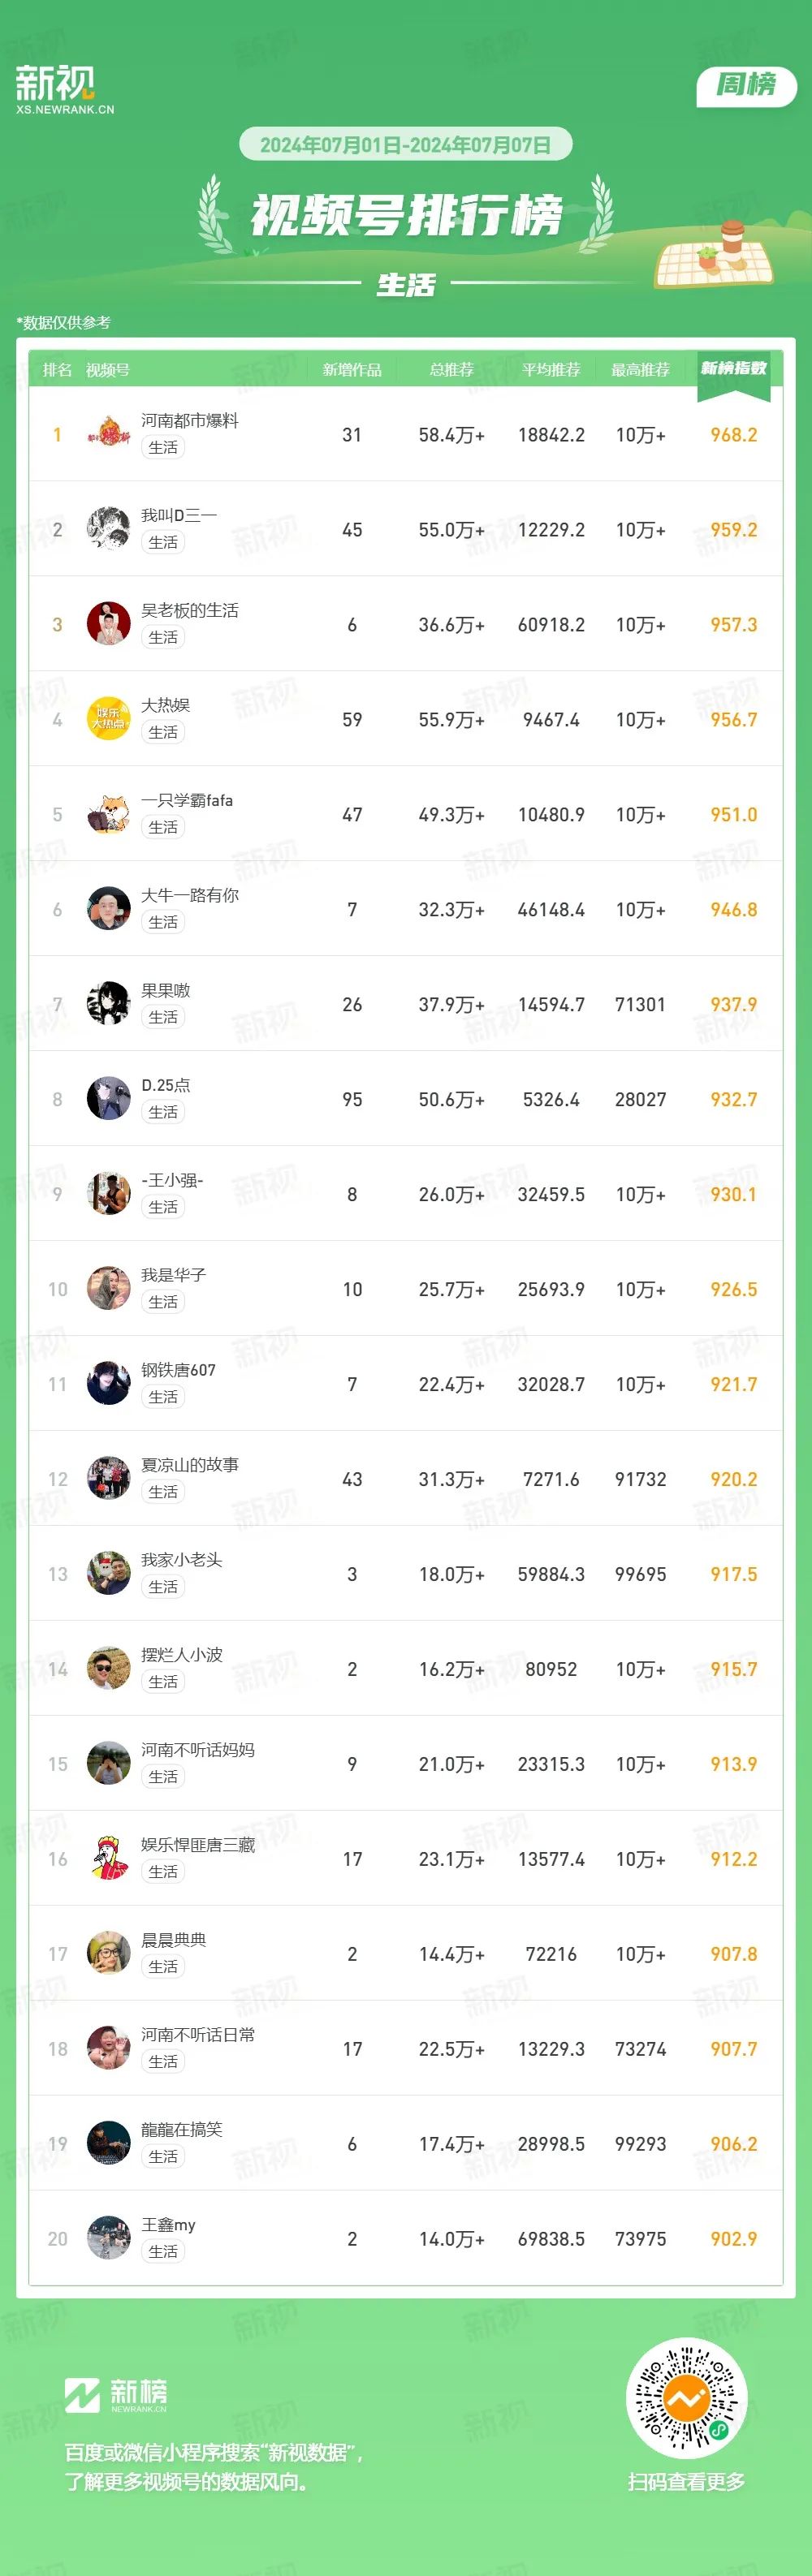Open avatar of 河南都市爆料
812x2576 pixels.
click(108, 433)
